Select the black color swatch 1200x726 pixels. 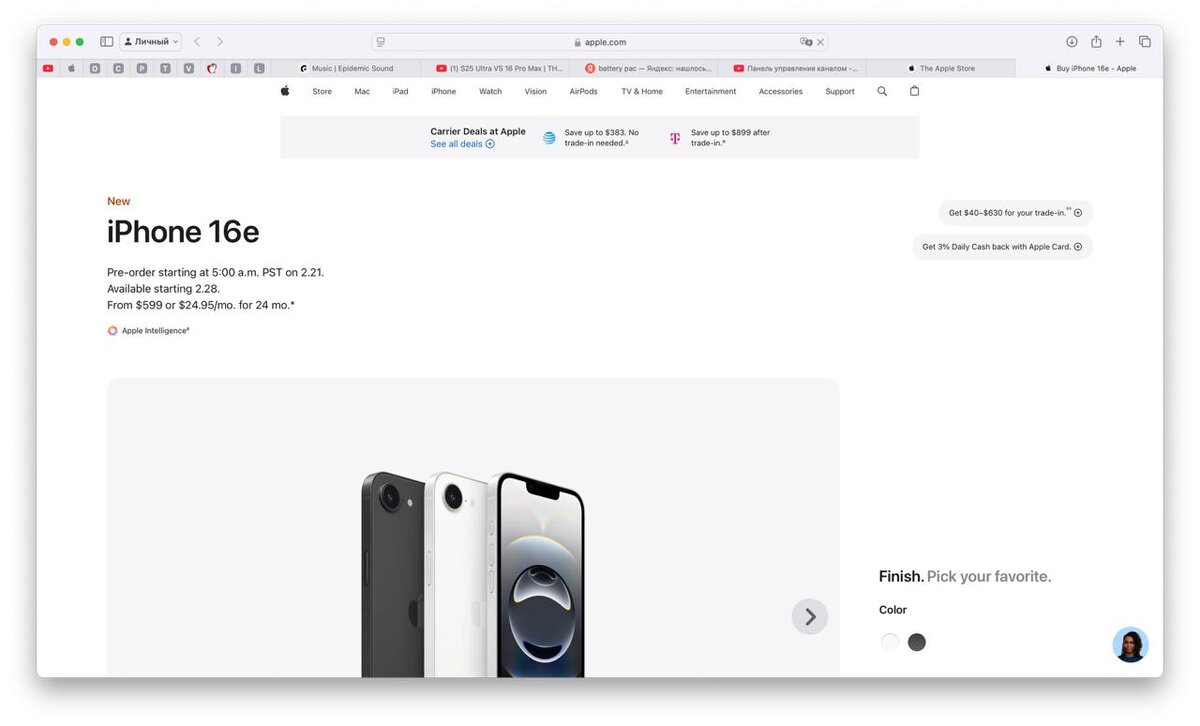[x=917, y=642]
